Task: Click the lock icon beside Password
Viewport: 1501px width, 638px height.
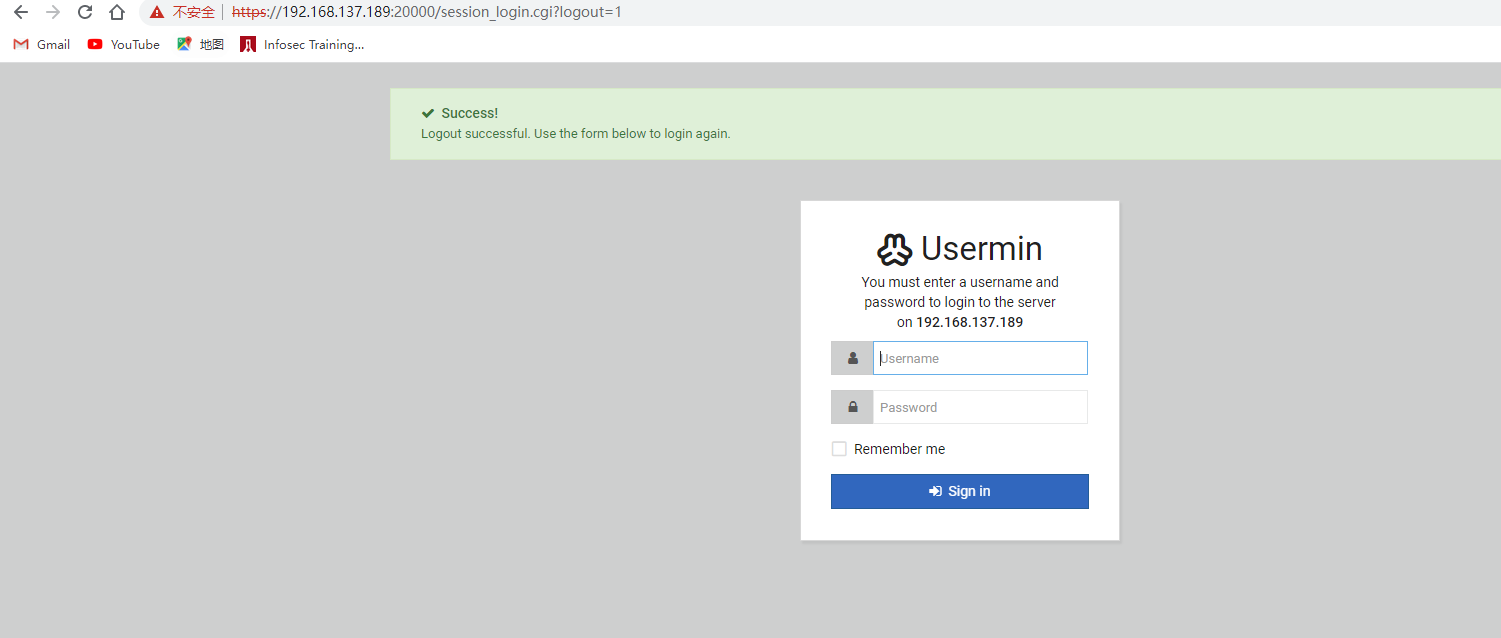Action: (x=852, y=407)
